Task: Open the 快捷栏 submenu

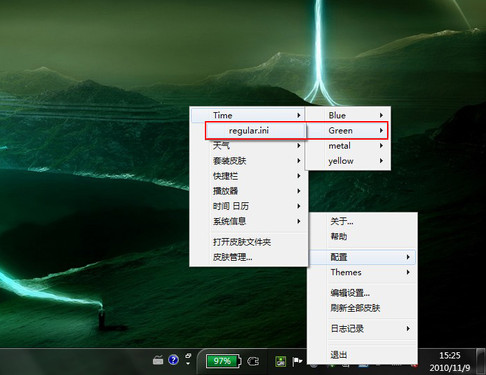Action: pyautogui.click(x=248, y=176)
